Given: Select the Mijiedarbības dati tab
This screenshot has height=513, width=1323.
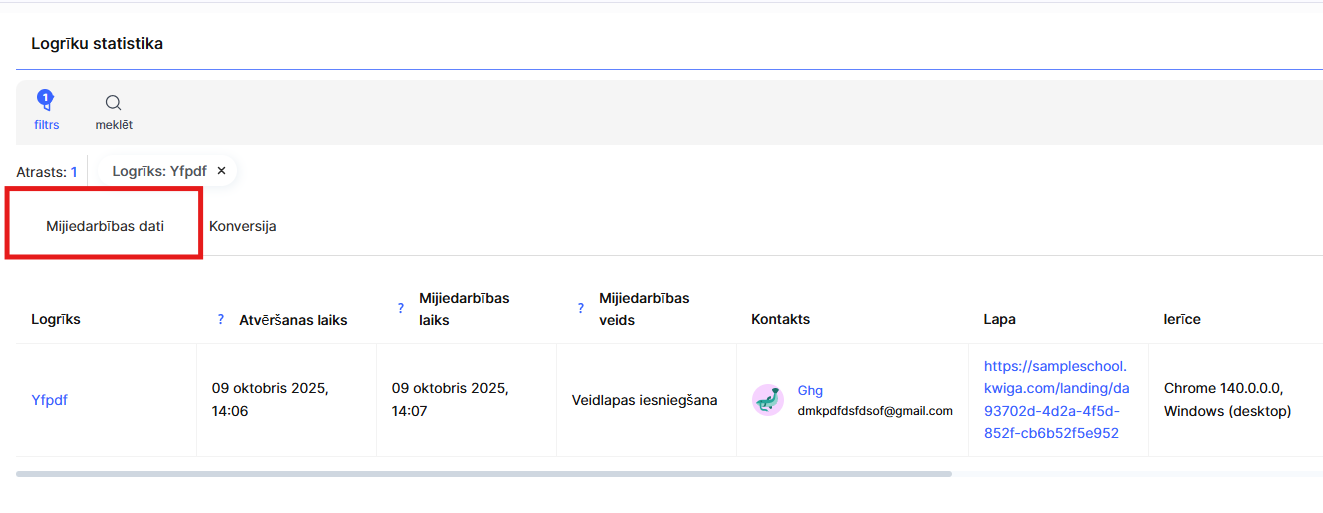Looking at the screenshot, I should point(105,226).
